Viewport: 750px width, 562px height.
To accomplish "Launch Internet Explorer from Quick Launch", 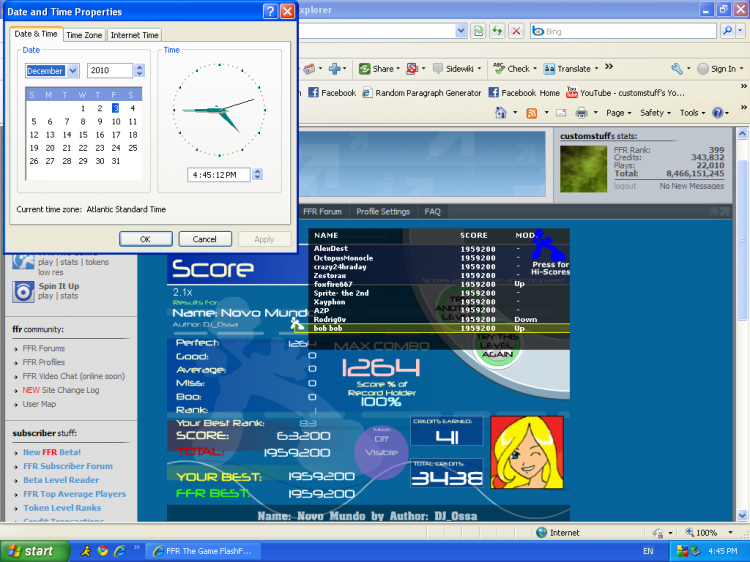I will [x=118, y=551].
